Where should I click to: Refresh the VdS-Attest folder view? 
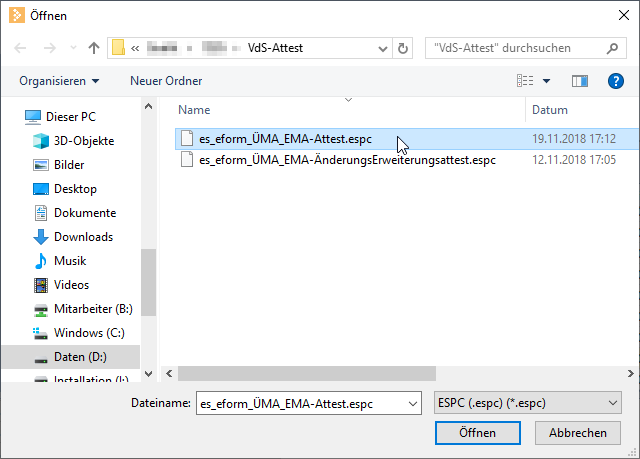pyautogui.click(x=403, y=48)
